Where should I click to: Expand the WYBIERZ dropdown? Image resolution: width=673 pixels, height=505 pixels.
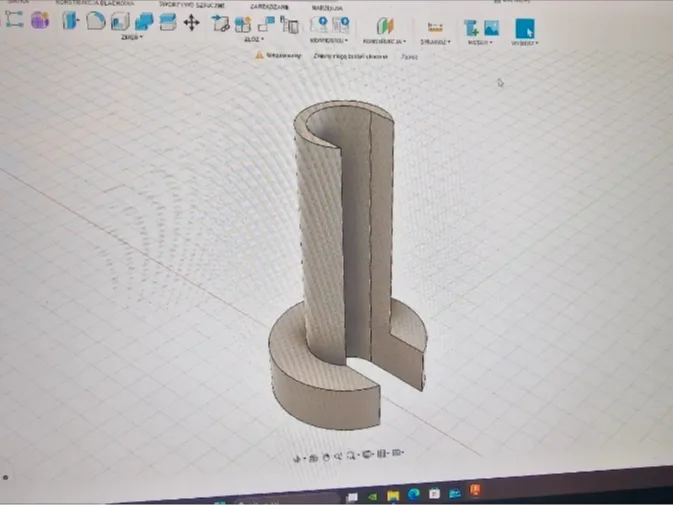524,43
